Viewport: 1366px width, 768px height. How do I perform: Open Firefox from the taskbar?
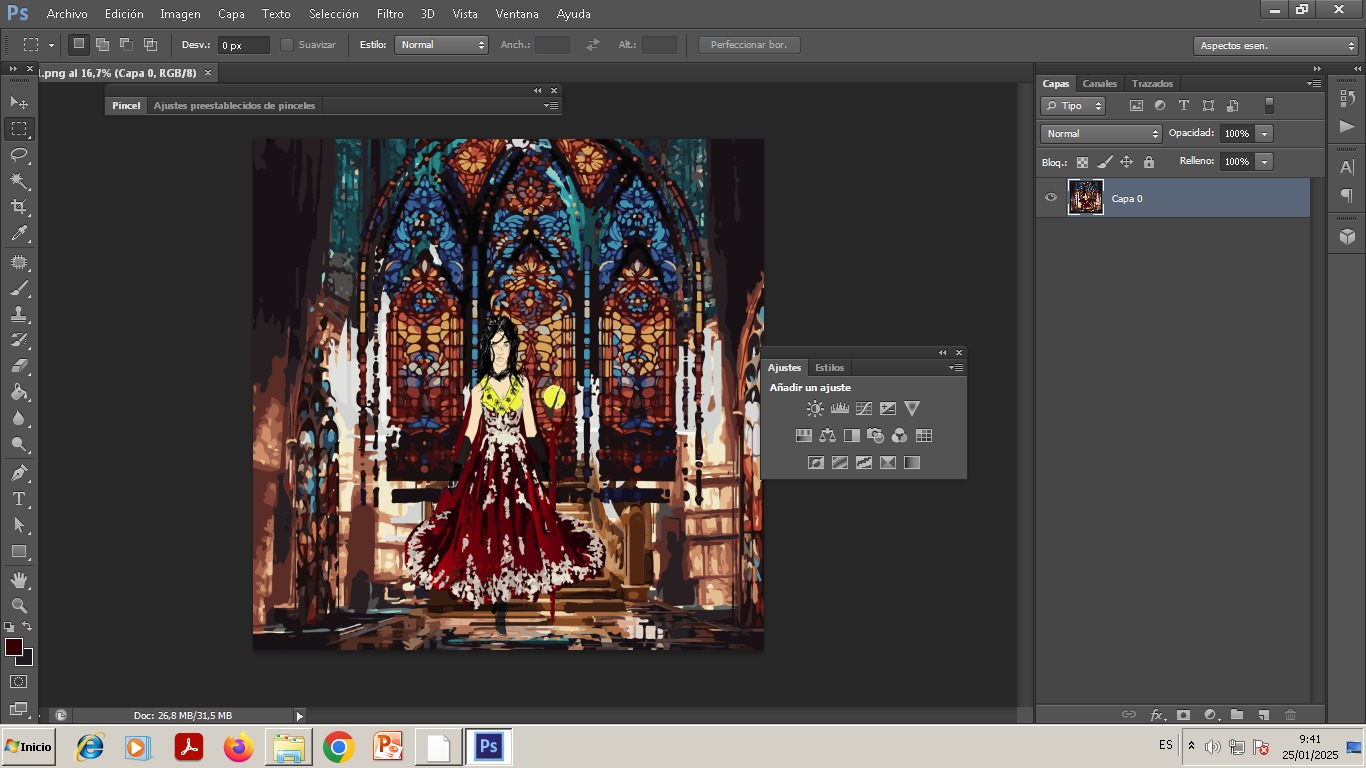coord(238,747)
